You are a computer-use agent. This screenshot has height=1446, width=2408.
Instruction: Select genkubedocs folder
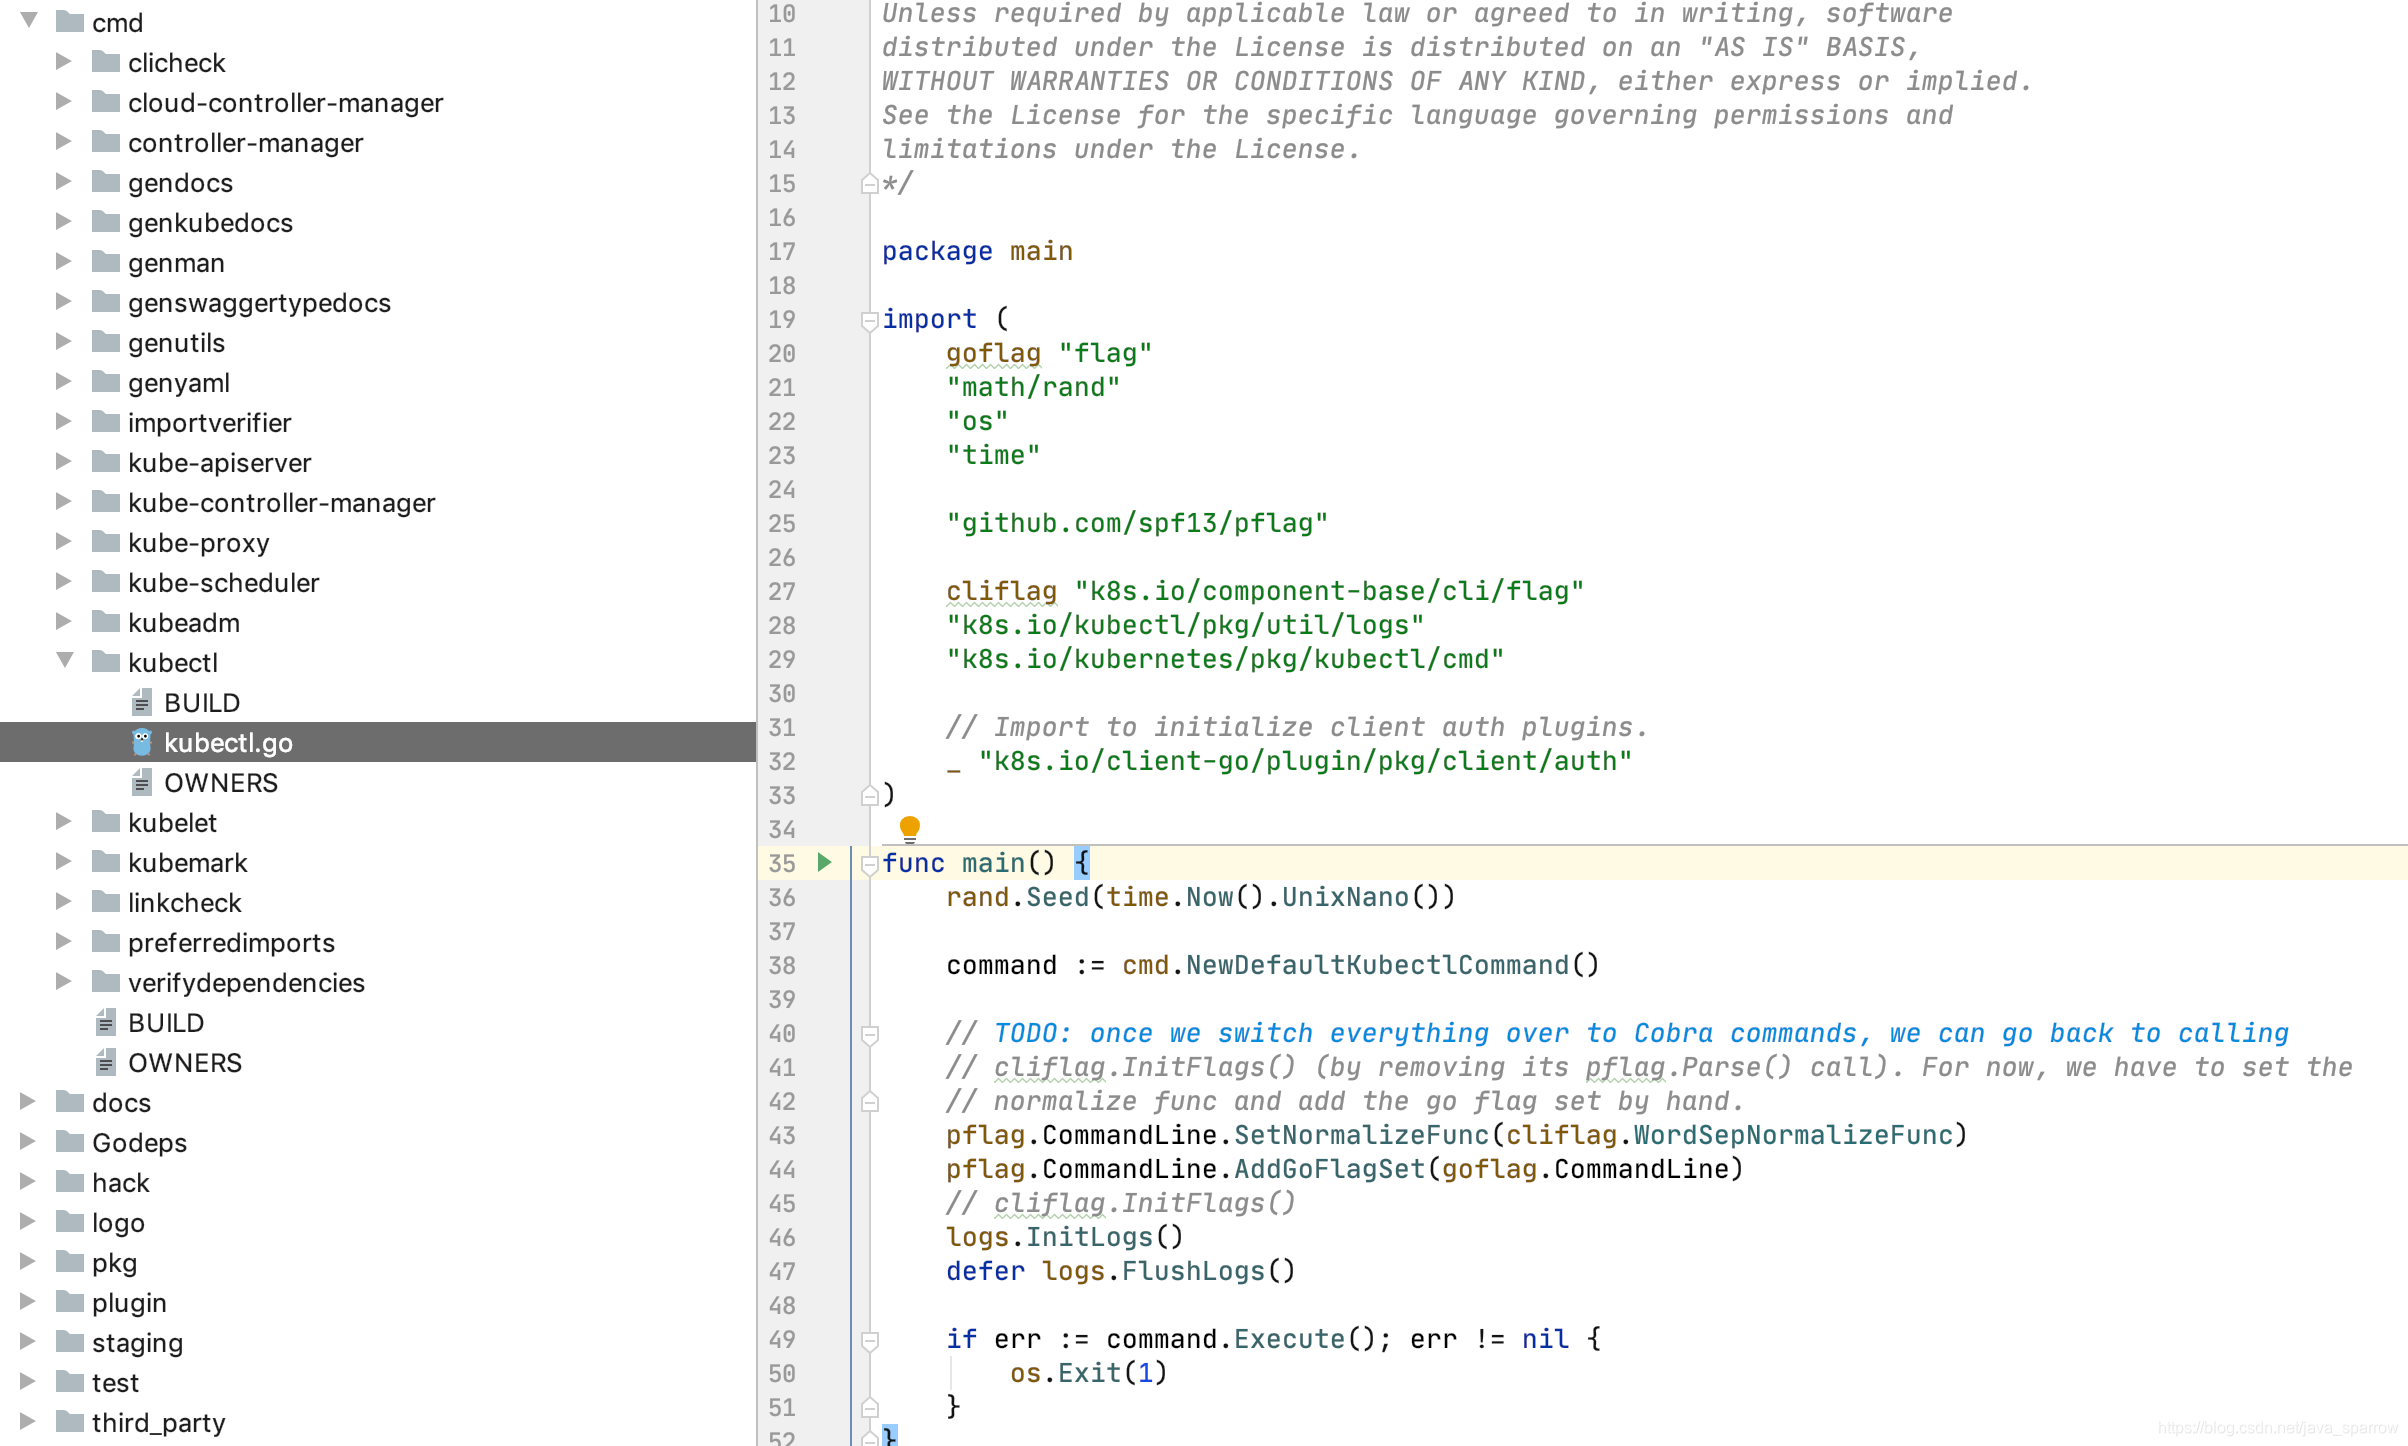click(210, 223)
